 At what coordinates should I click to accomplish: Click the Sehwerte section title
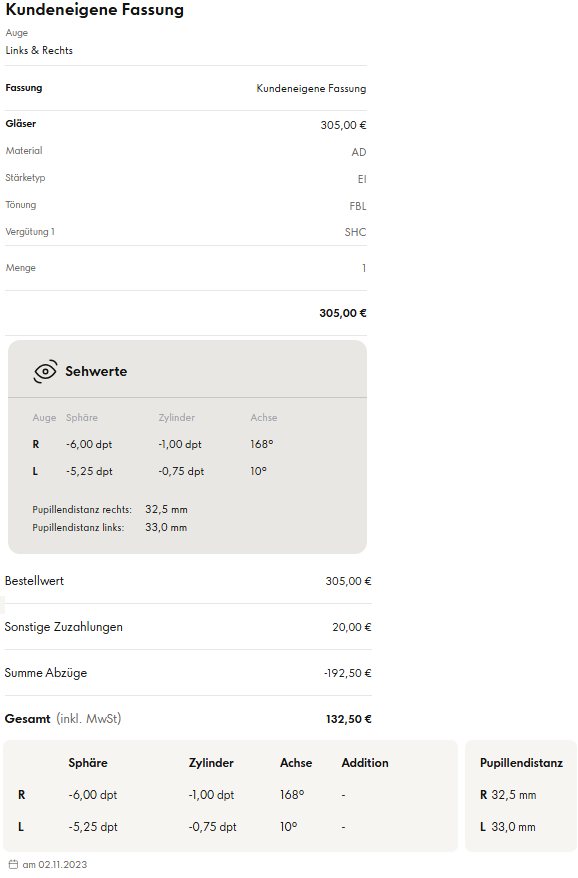coord(96,371)
